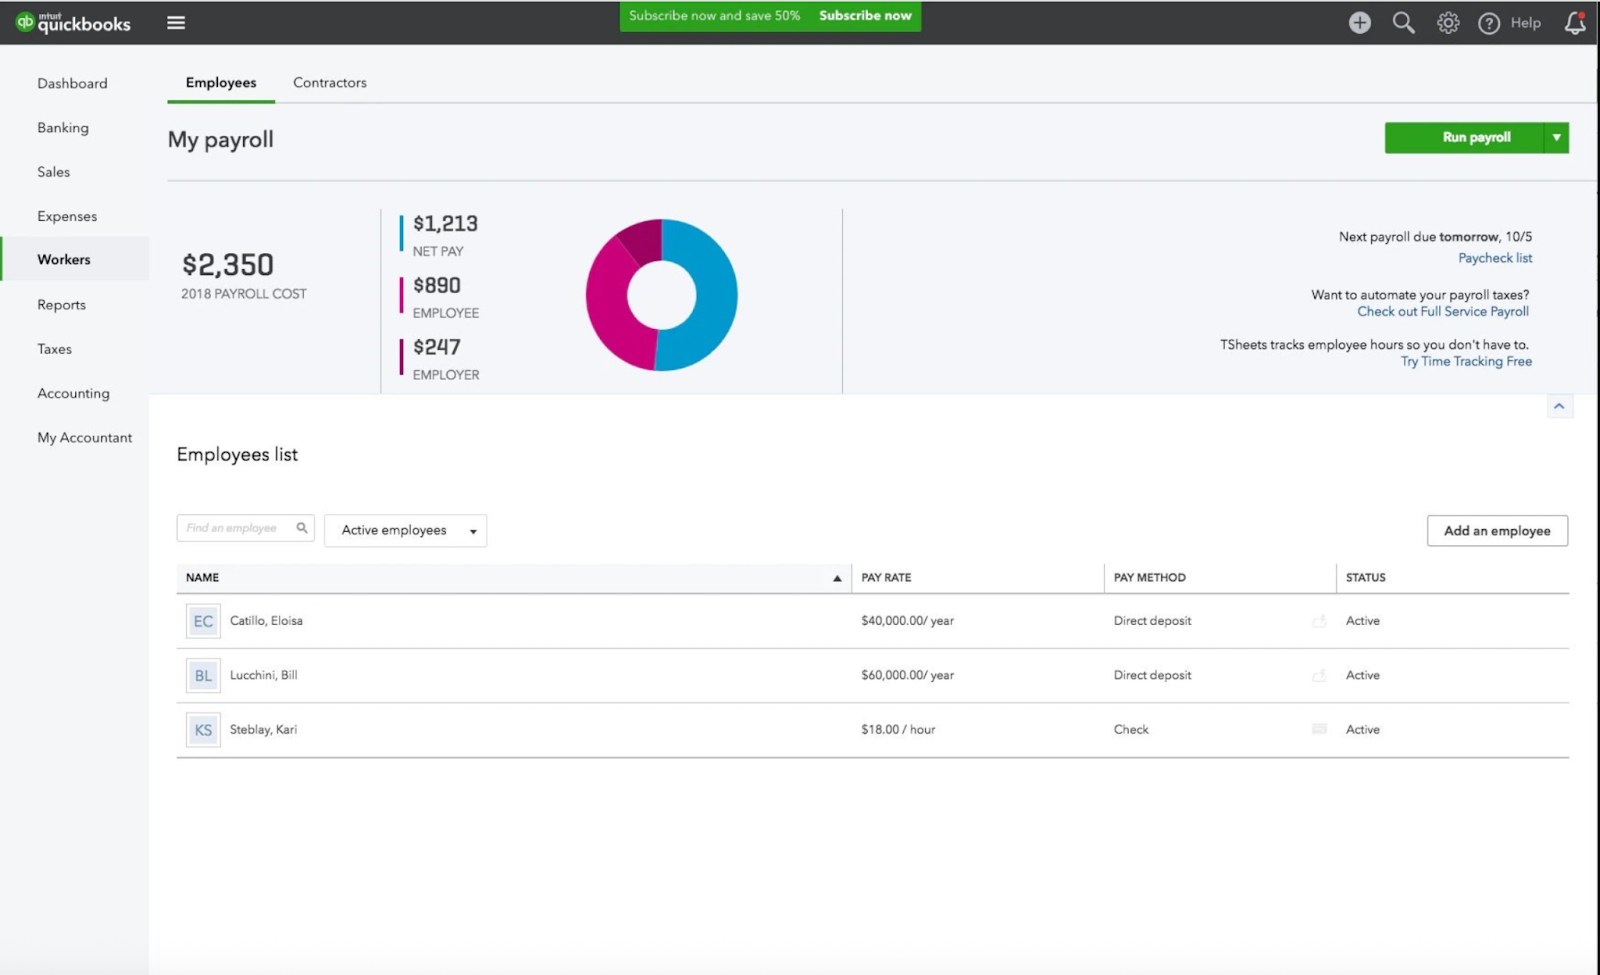Click the search icon inside Find an employee

tap(302, 527)
